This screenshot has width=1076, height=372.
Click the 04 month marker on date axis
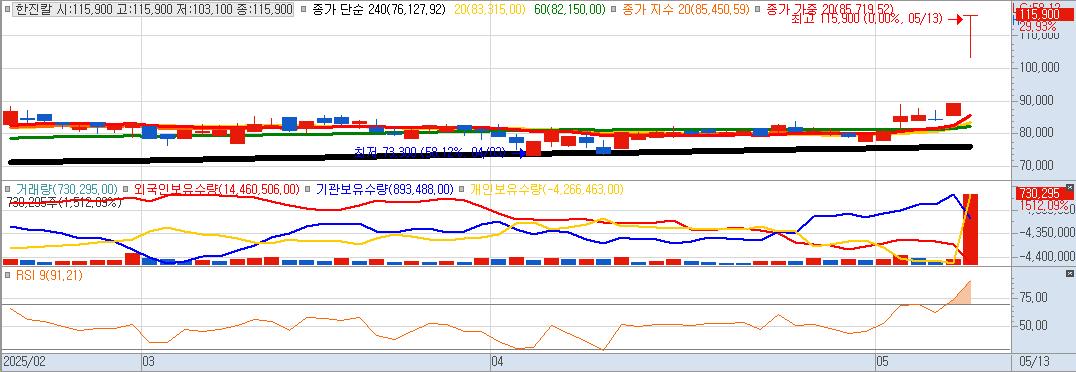(499, 360)
